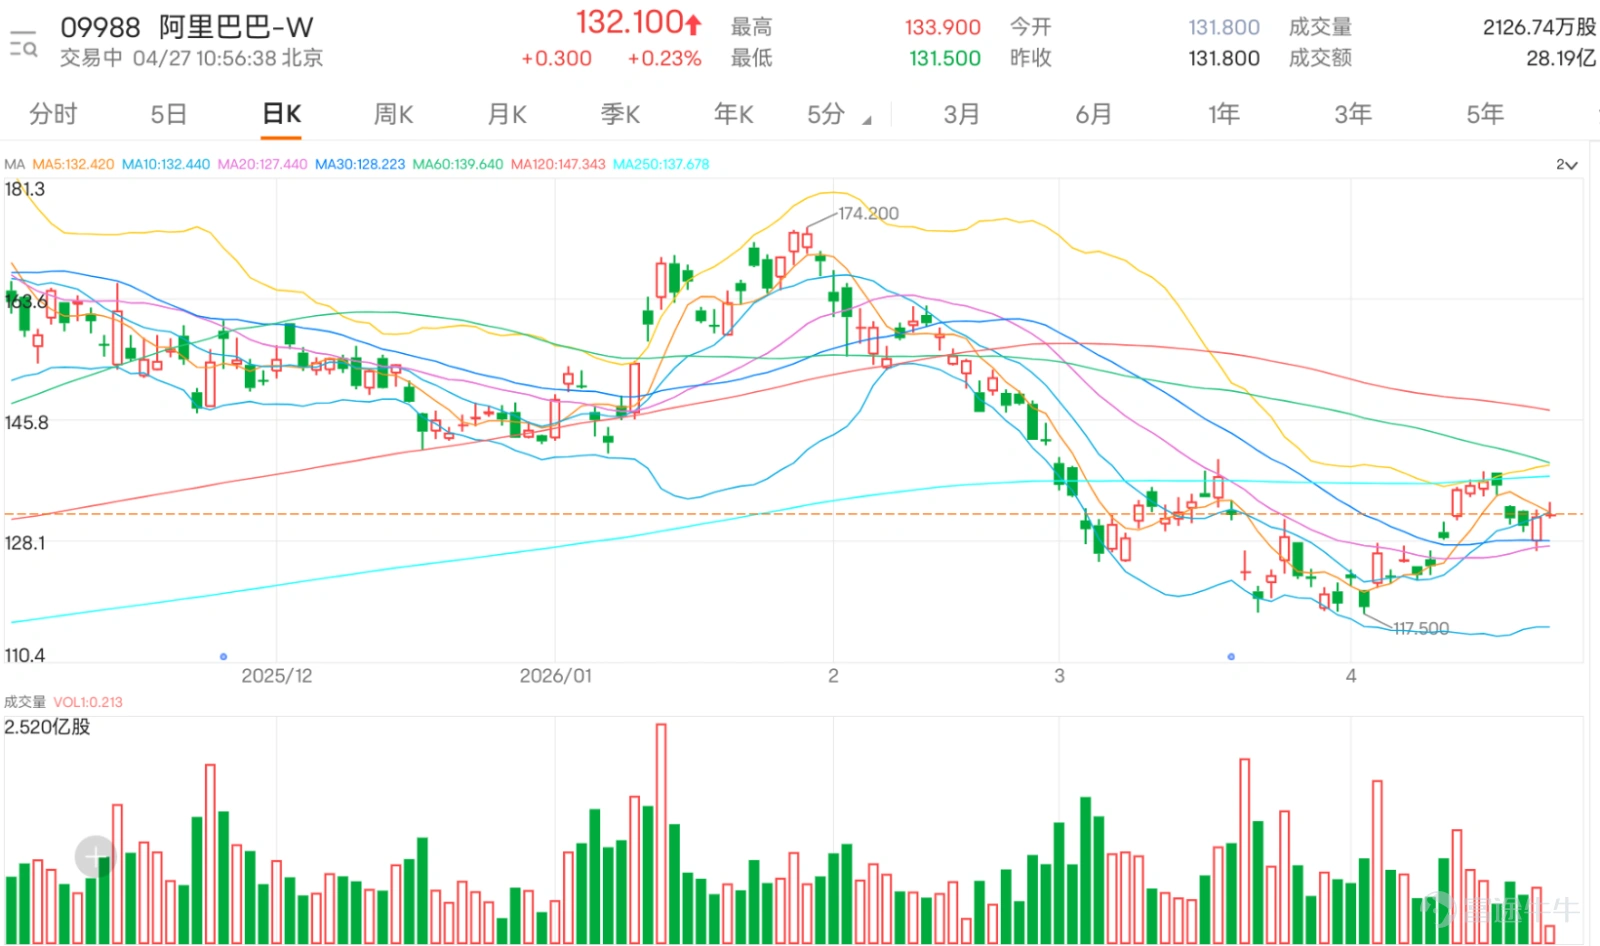
Task: Click the percent change +0.23%
Action: 664,58
